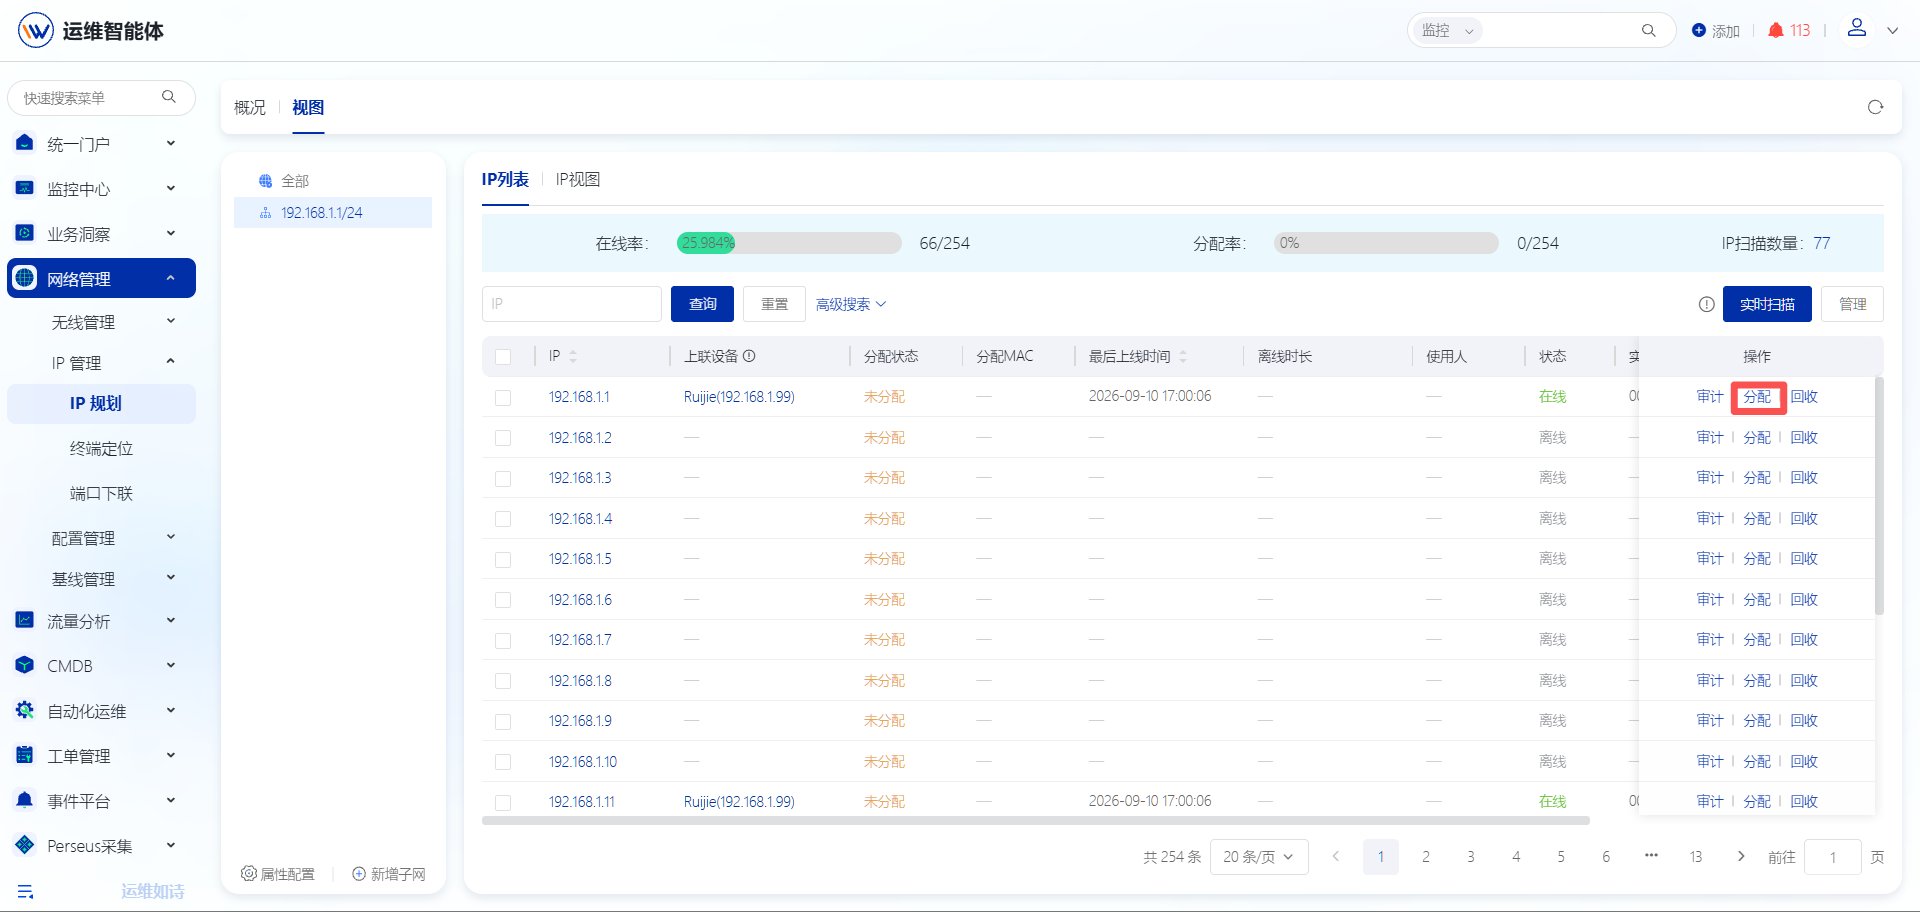Viewport: 1920px width, 912px height.
Task: Click the 业务洞察 sidebar icon
Action: coord(25,233)
